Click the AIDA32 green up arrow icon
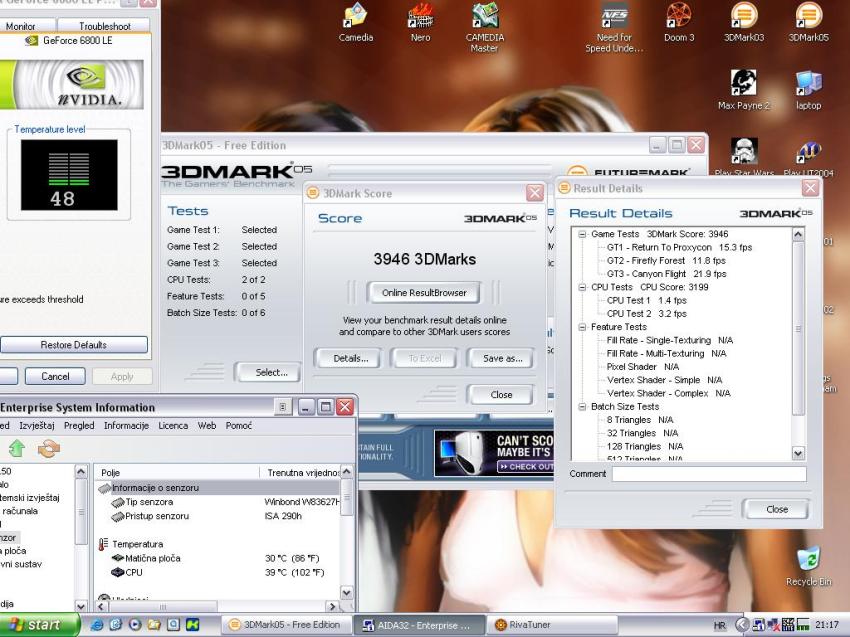Screen dimensions: 850x637 pos(16,449)
